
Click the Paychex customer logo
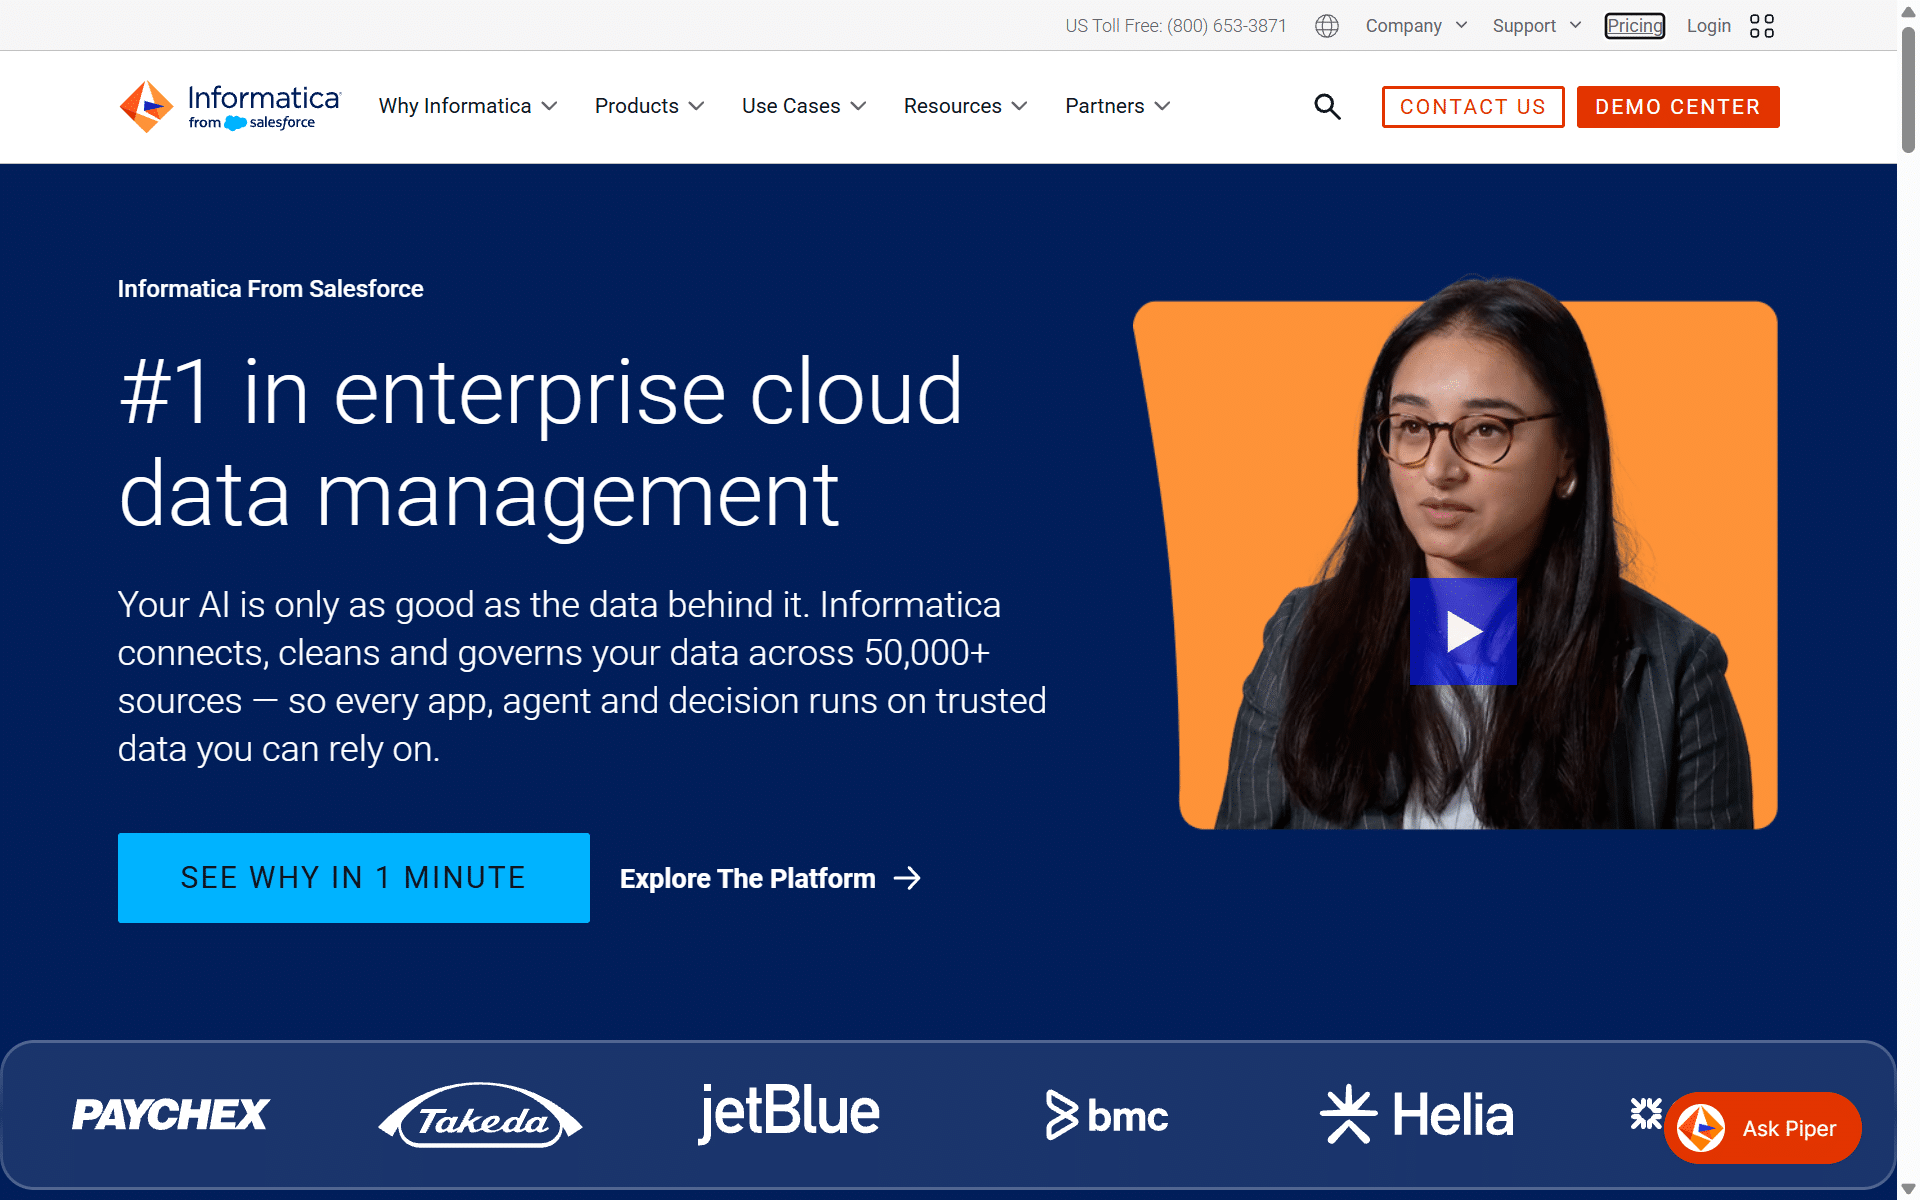pyautogui.click(x=170, y=1114)
